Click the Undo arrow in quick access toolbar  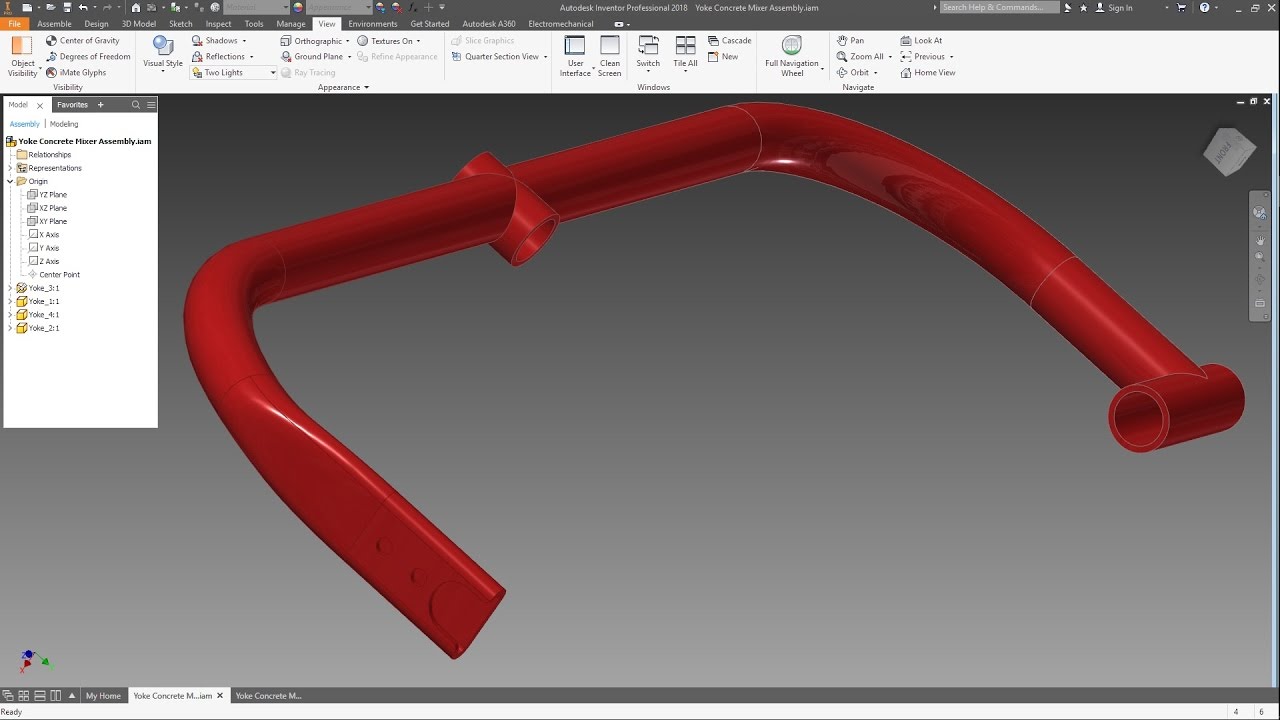click(x=83, y=7)
